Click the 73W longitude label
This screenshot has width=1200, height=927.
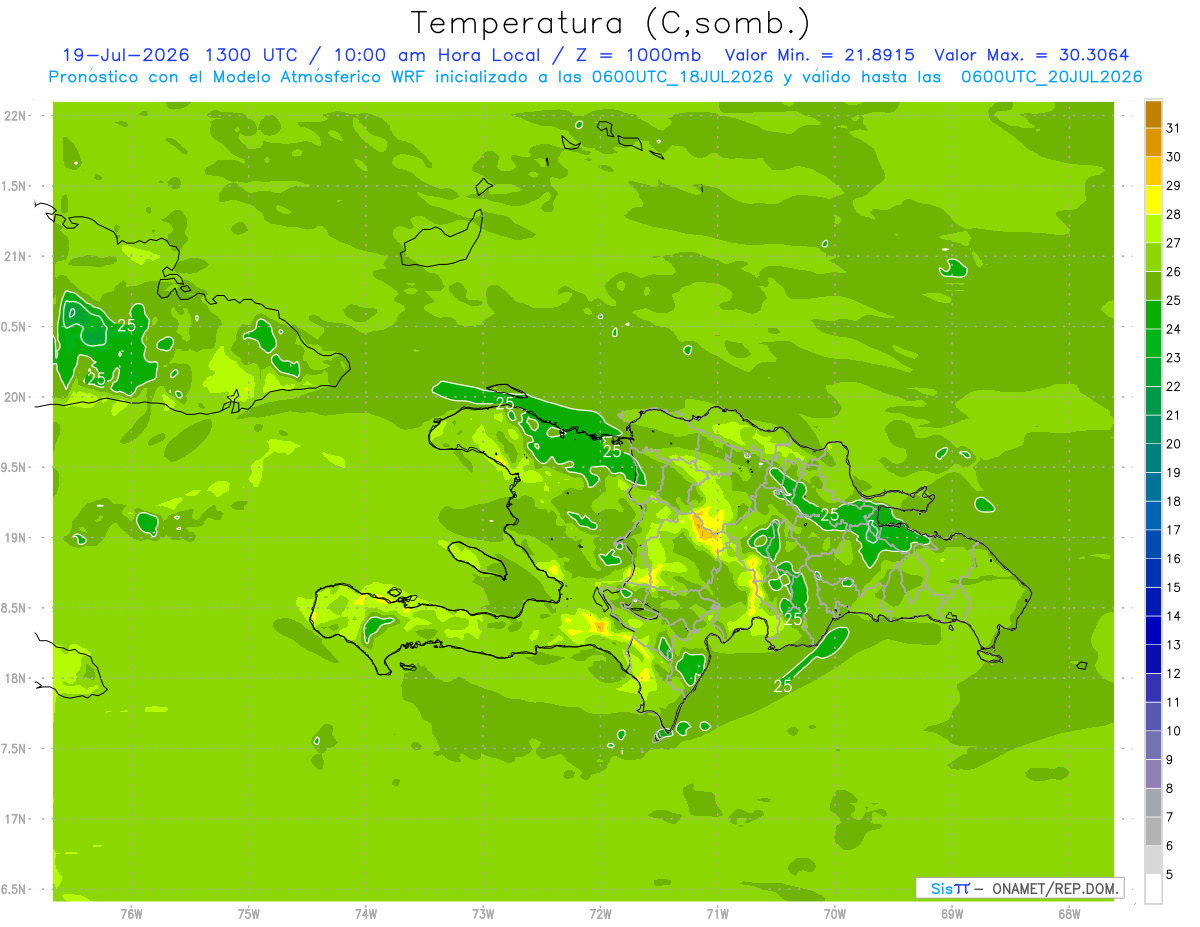[x=483, y=913]
